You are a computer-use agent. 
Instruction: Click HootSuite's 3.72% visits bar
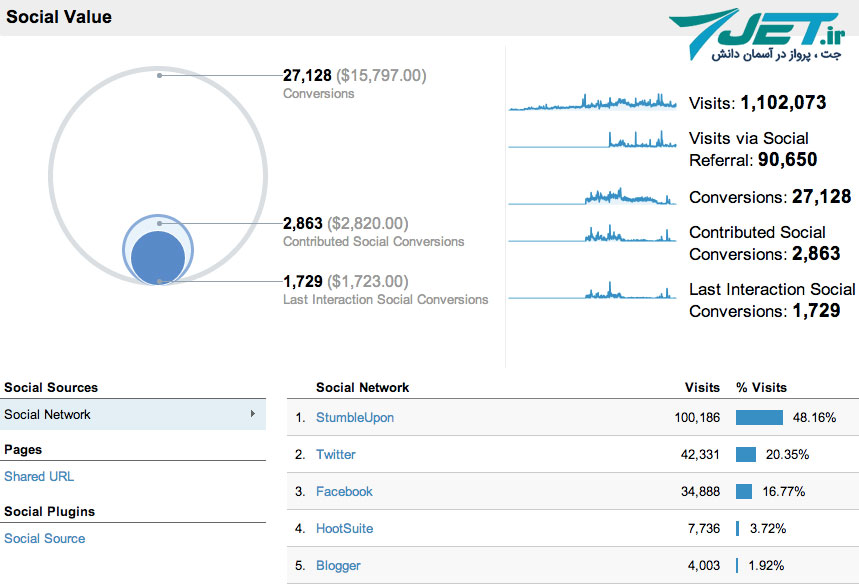click(737, 528)
